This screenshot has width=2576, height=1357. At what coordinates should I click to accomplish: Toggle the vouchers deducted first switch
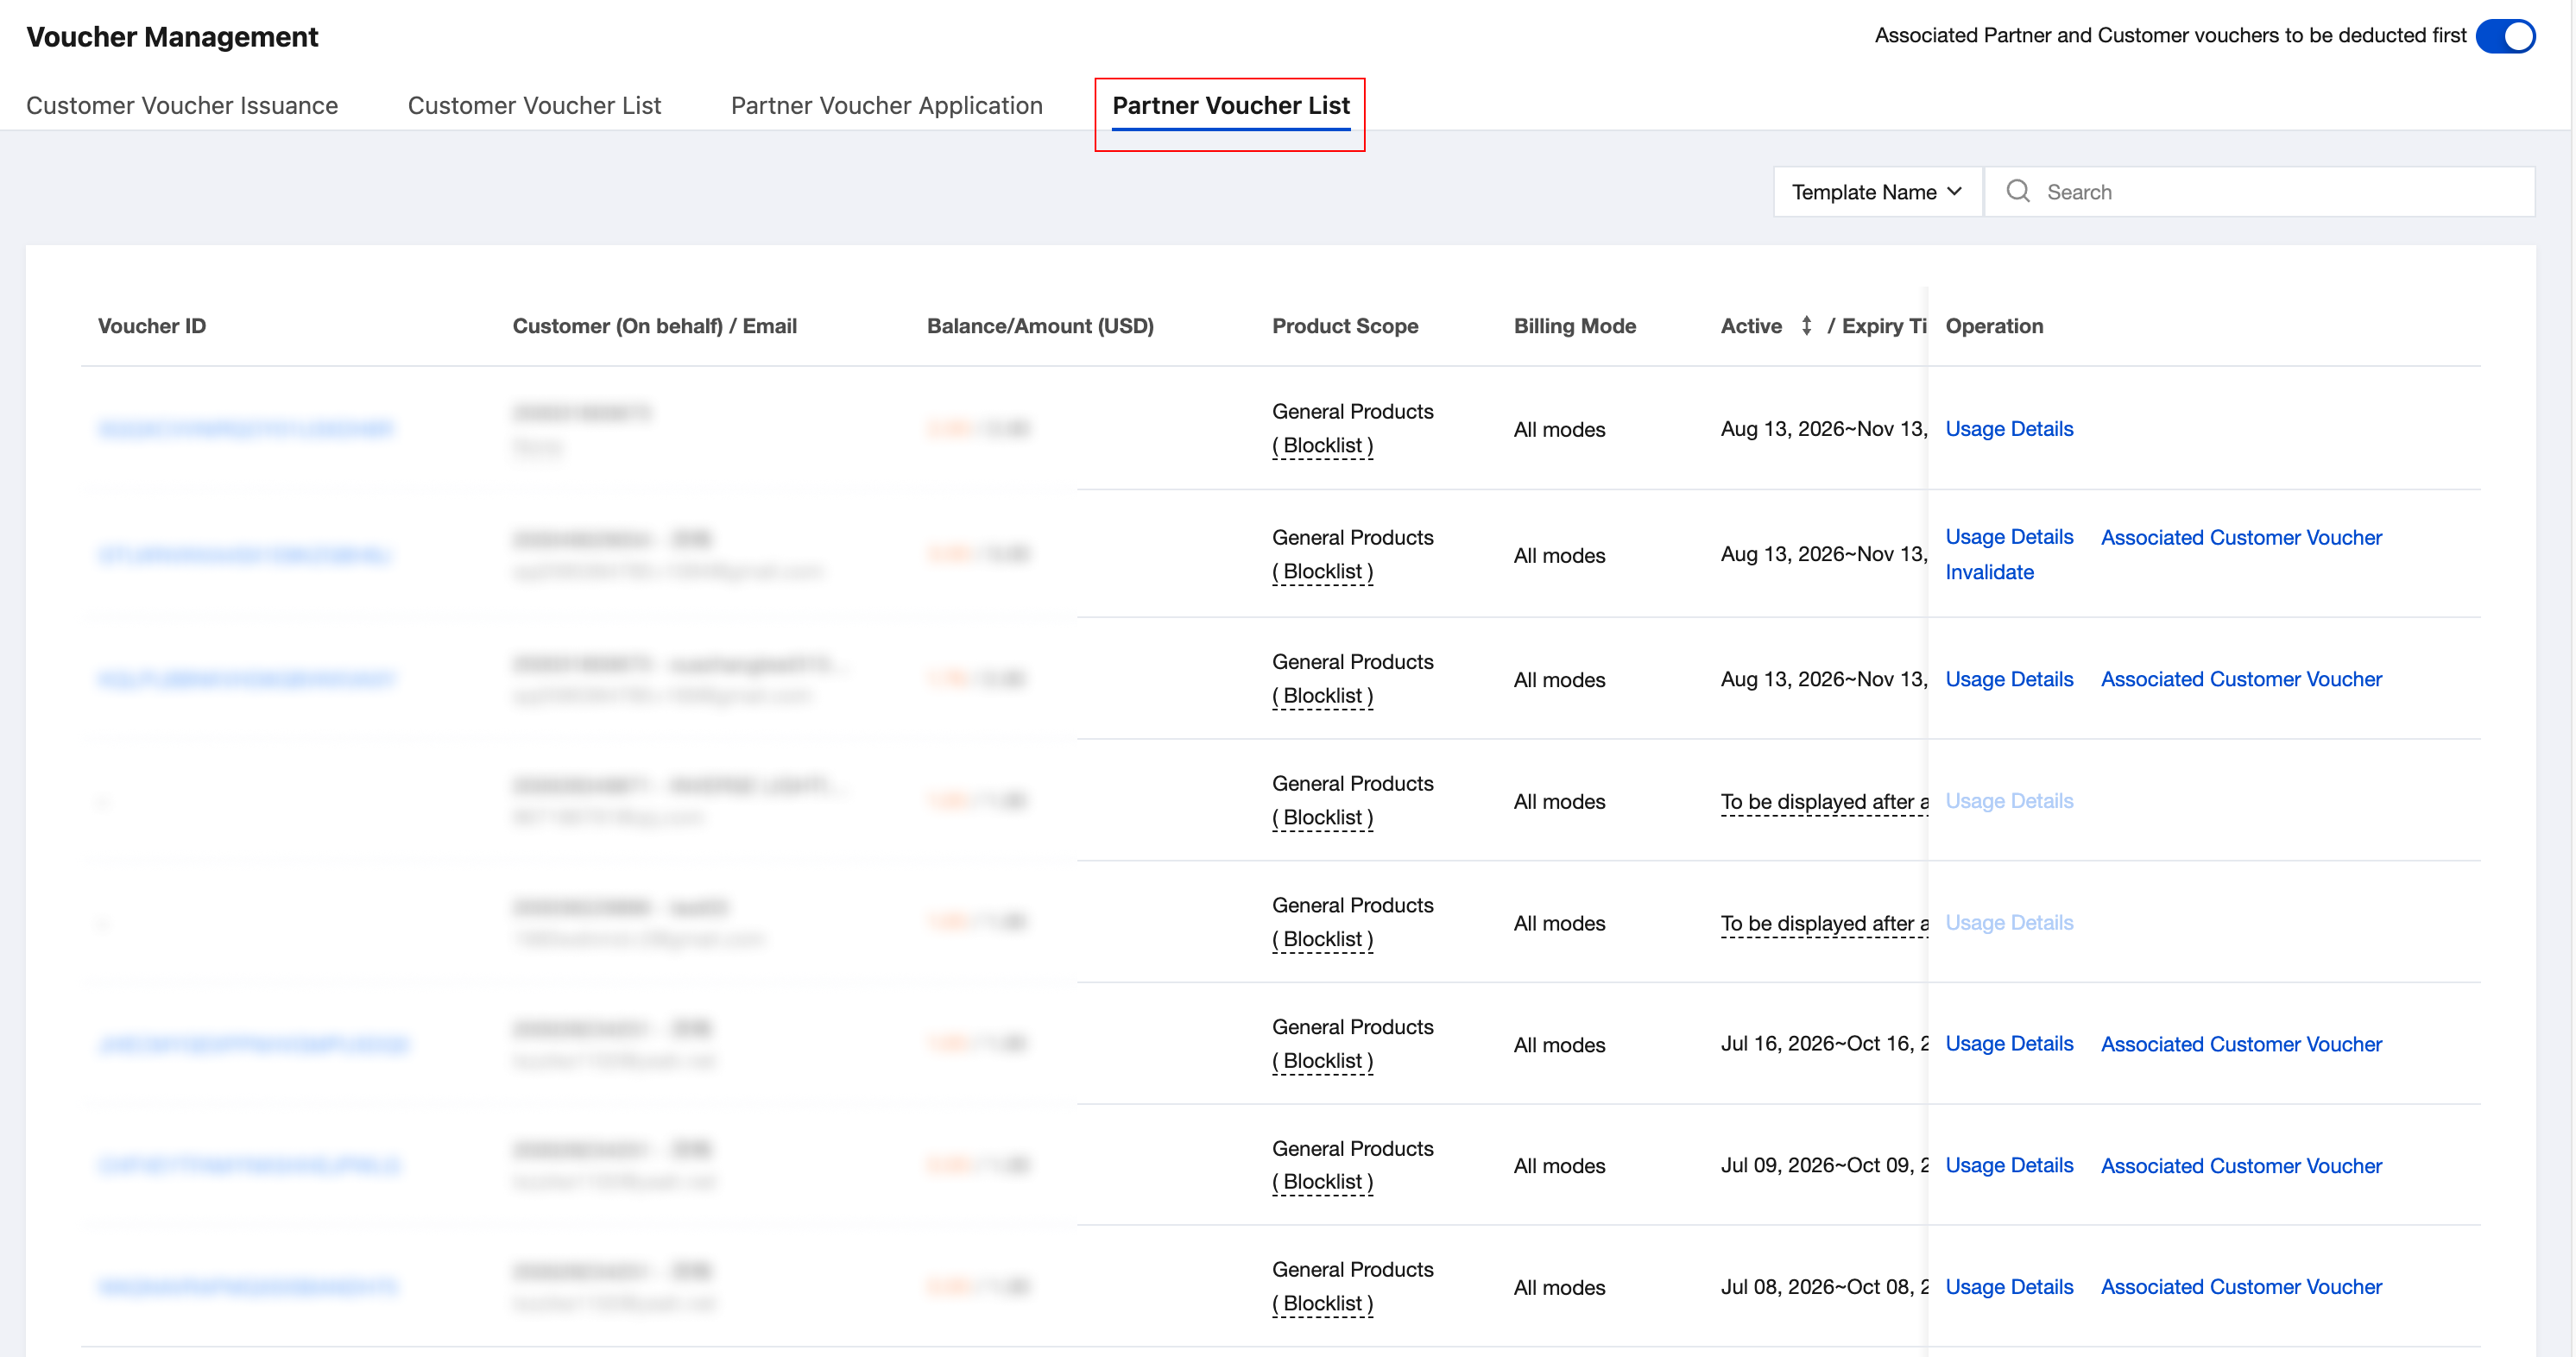click(x=2505, y=36)
